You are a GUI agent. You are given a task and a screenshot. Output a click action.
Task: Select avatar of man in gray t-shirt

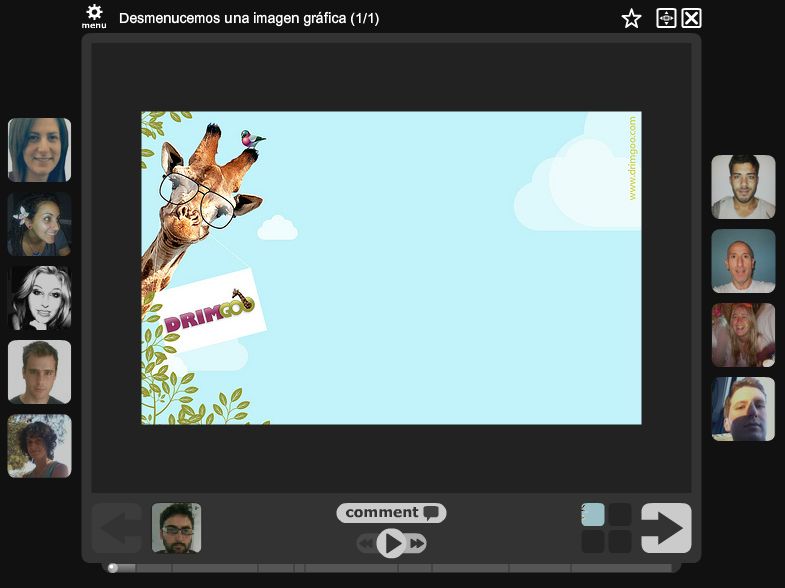pos(40,372)
